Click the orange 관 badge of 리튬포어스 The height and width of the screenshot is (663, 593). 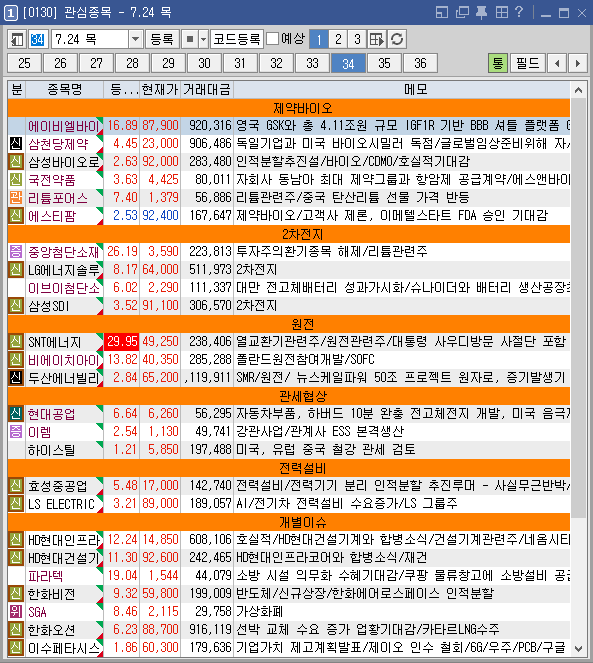click(16, 197)
